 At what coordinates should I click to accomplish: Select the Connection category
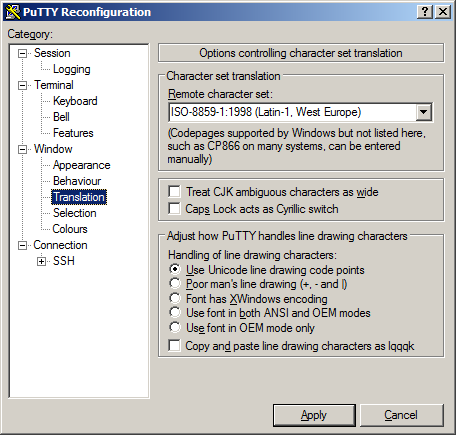pyautogui.click(x=60, y=245)
